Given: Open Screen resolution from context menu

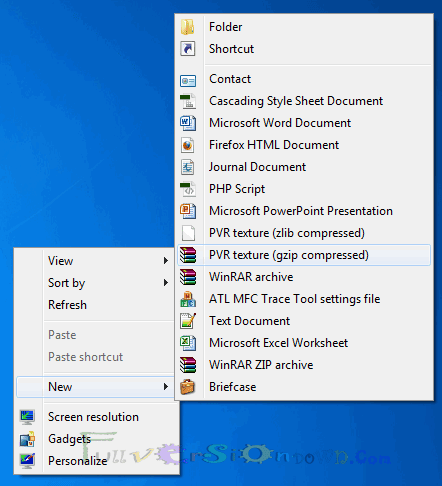Looking at the screenshot, I should click(x=97, y=417).
